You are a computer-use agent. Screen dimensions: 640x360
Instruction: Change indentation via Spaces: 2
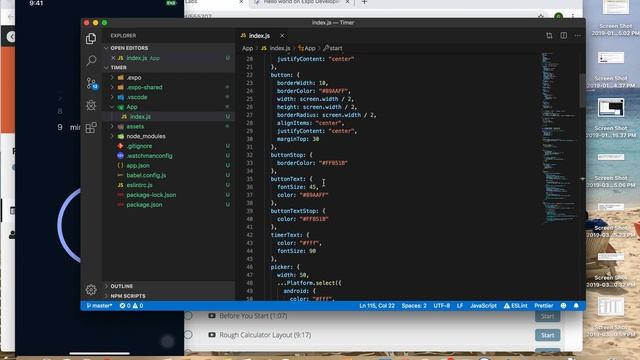[414, 305]
